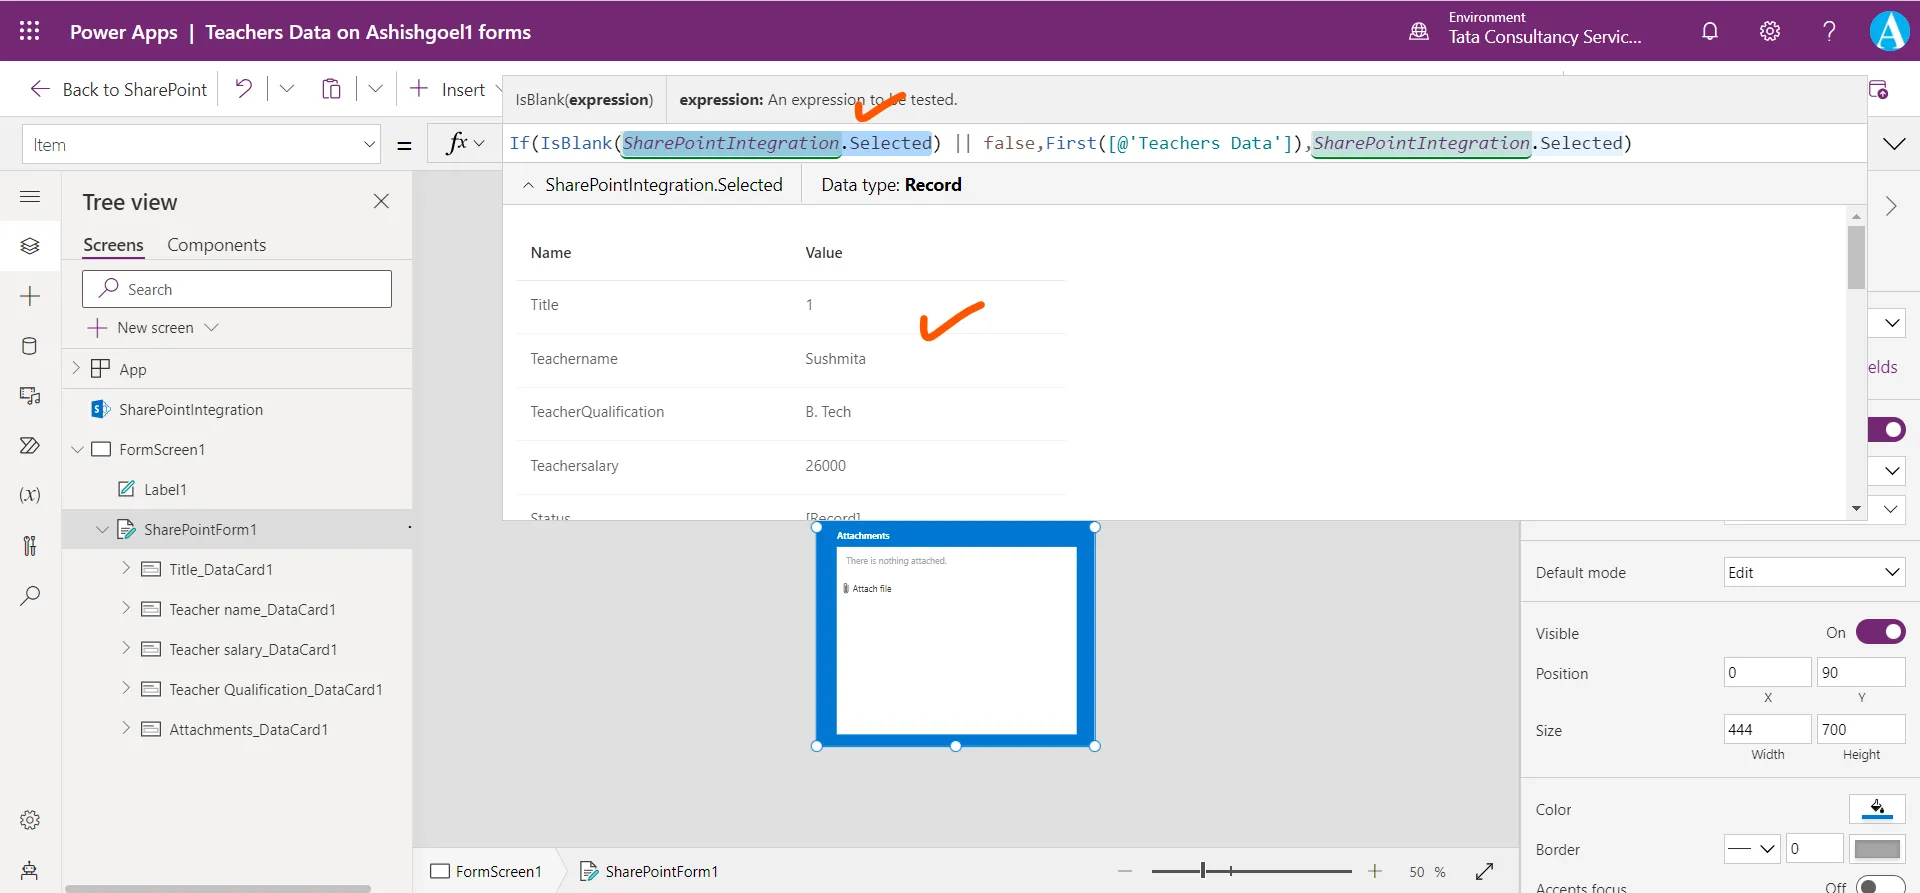Open the Undo history dropdown arrow
The height and width of the screenshot is (893, 1920).
pos(287,89)
